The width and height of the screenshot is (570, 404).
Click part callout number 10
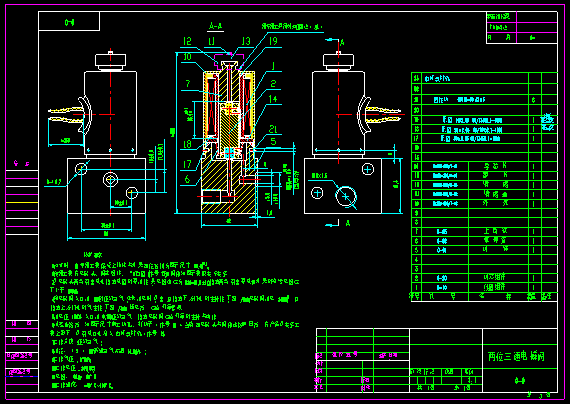(x=187, y=57)
